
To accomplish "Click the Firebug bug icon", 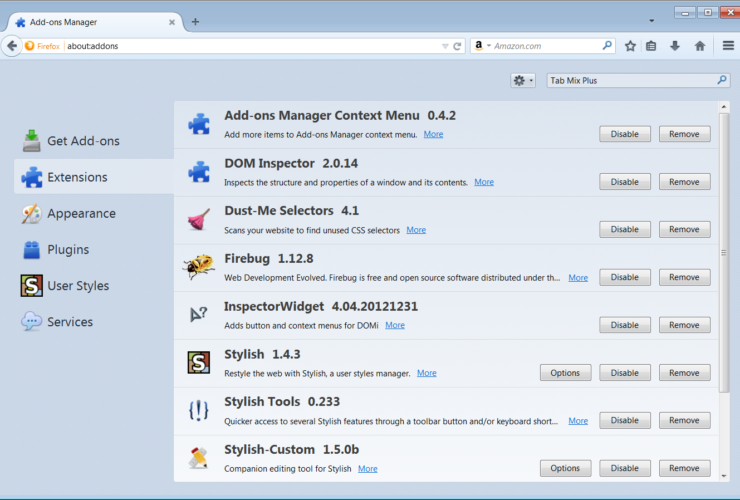I will [199, 267].
